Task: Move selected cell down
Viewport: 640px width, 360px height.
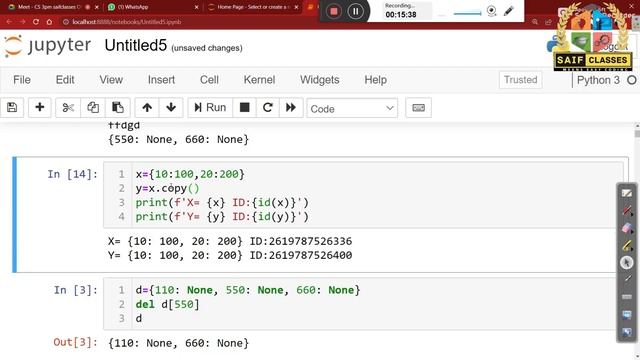Action: coord(171,108)
